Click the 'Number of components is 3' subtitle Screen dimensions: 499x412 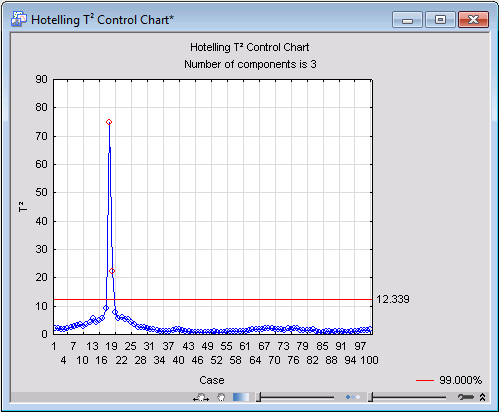coord(250,64)
